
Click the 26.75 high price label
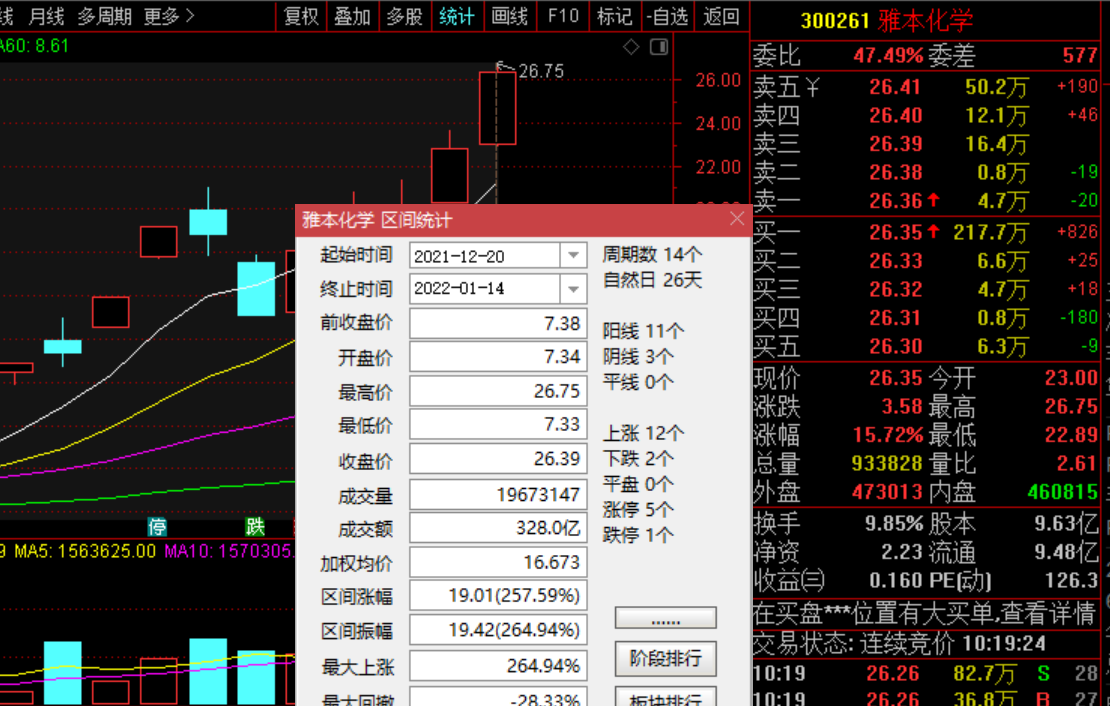(x=541, y=71)
